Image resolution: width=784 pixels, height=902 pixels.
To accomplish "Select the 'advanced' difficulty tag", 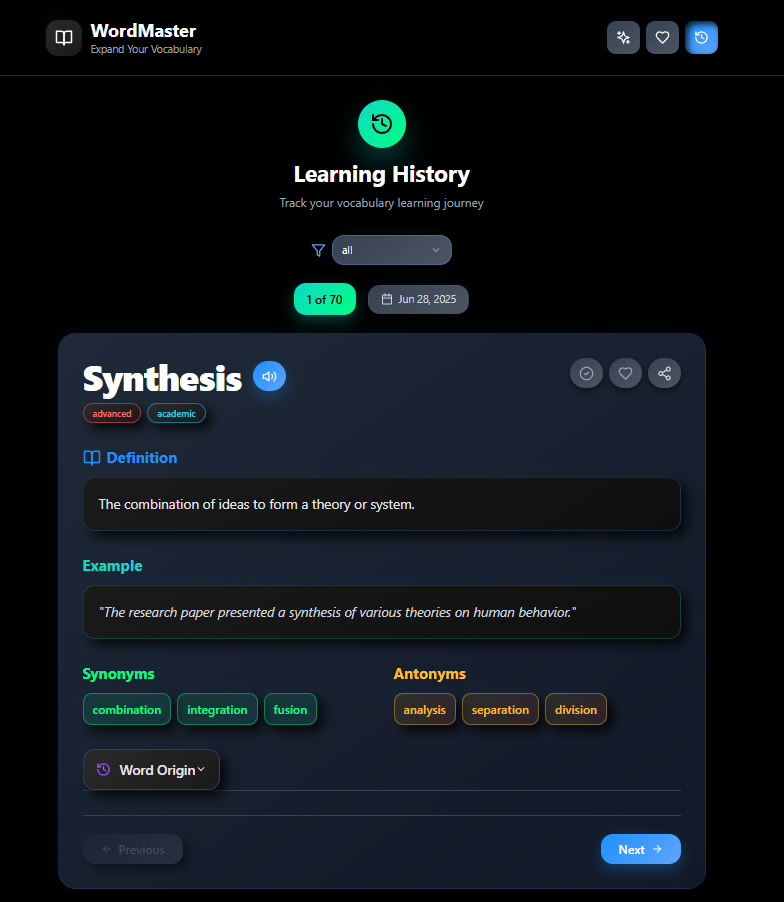I will click(x=112, y=414).
